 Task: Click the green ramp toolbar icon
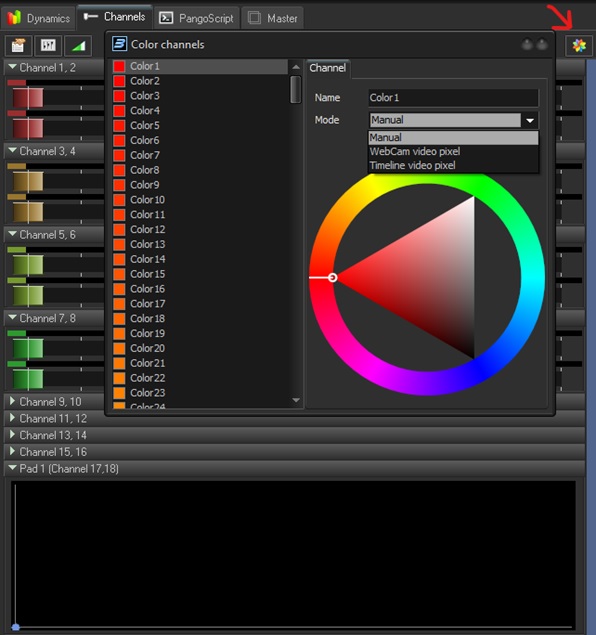coord(78,45)
